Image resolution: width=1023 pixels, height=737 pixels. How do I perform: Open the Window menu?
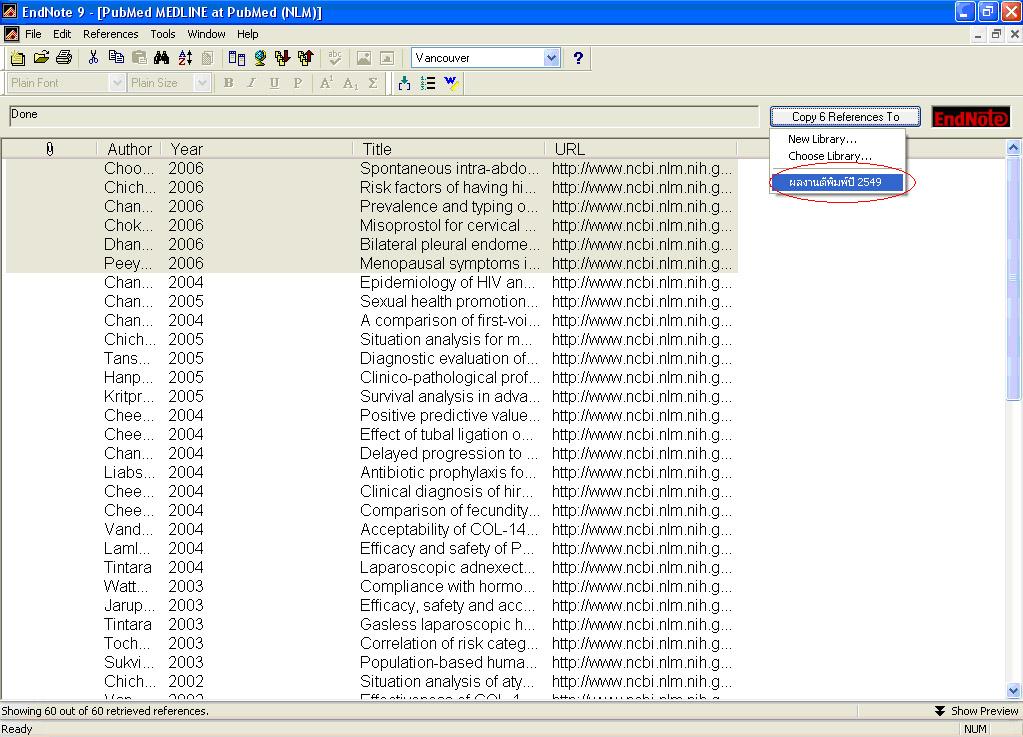point(206,34)
